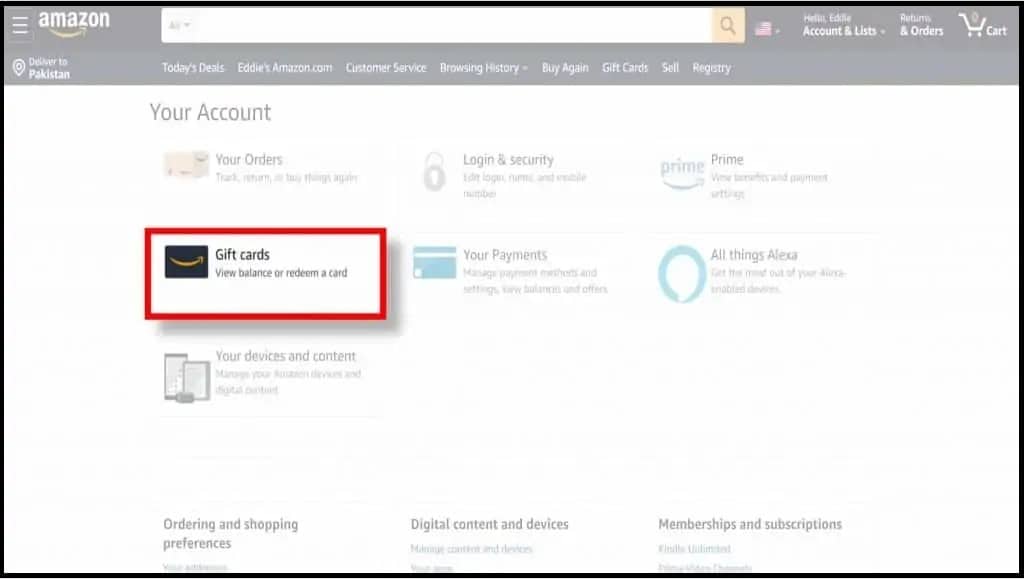Click the Gift cards Amazon card icon
This screenshot has width=1024, height=579.
[x=186, y=262]
